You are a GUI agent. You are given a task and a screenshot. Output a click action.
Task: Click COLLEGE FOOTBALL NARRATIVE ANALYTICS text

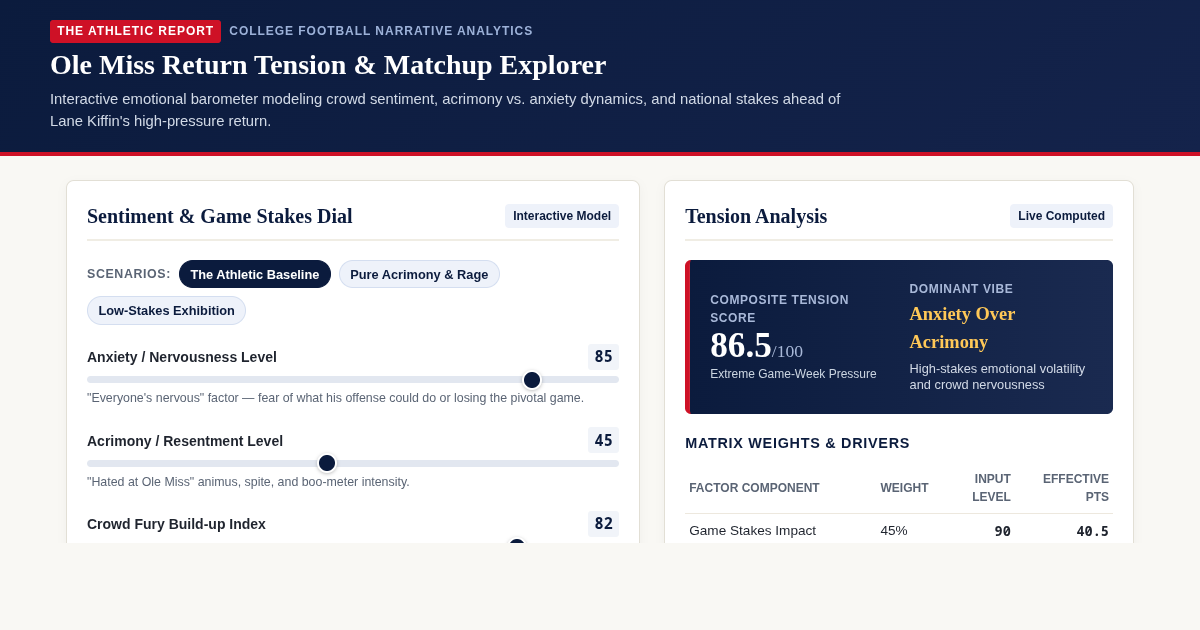(381, 31)
